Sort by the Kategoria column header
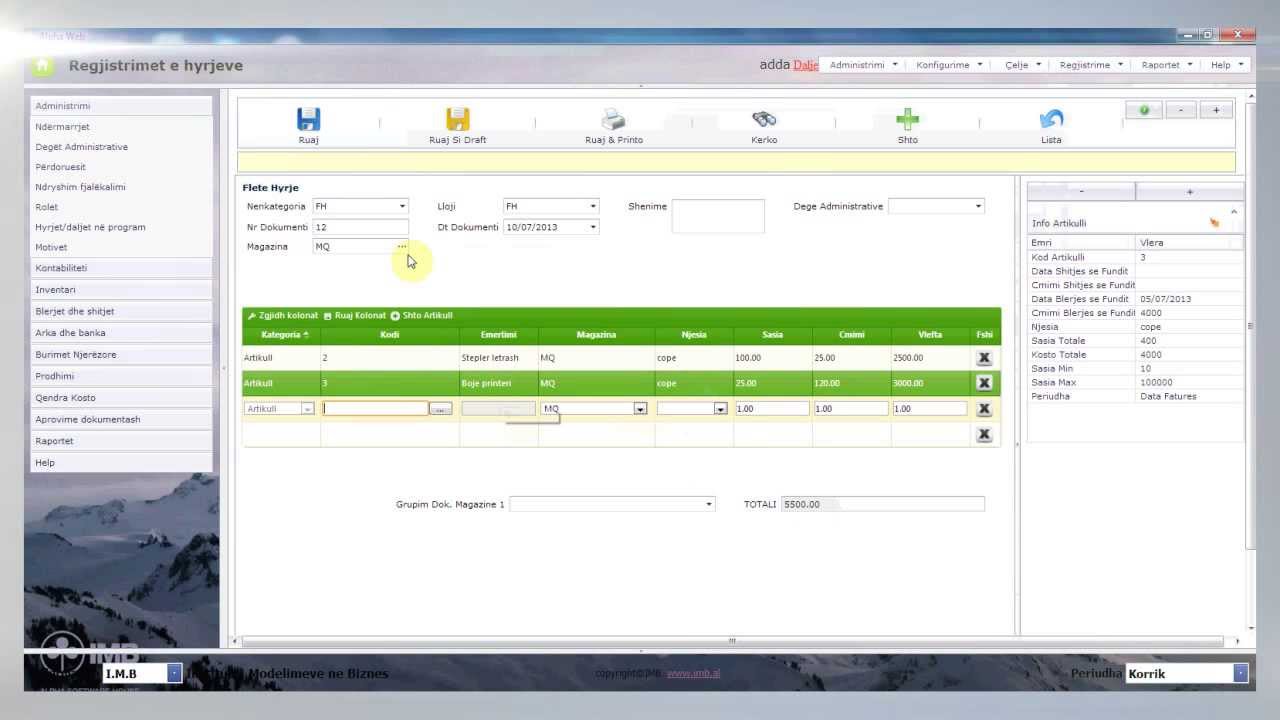This screenshot has height=720, width=1280. (280, 334)
